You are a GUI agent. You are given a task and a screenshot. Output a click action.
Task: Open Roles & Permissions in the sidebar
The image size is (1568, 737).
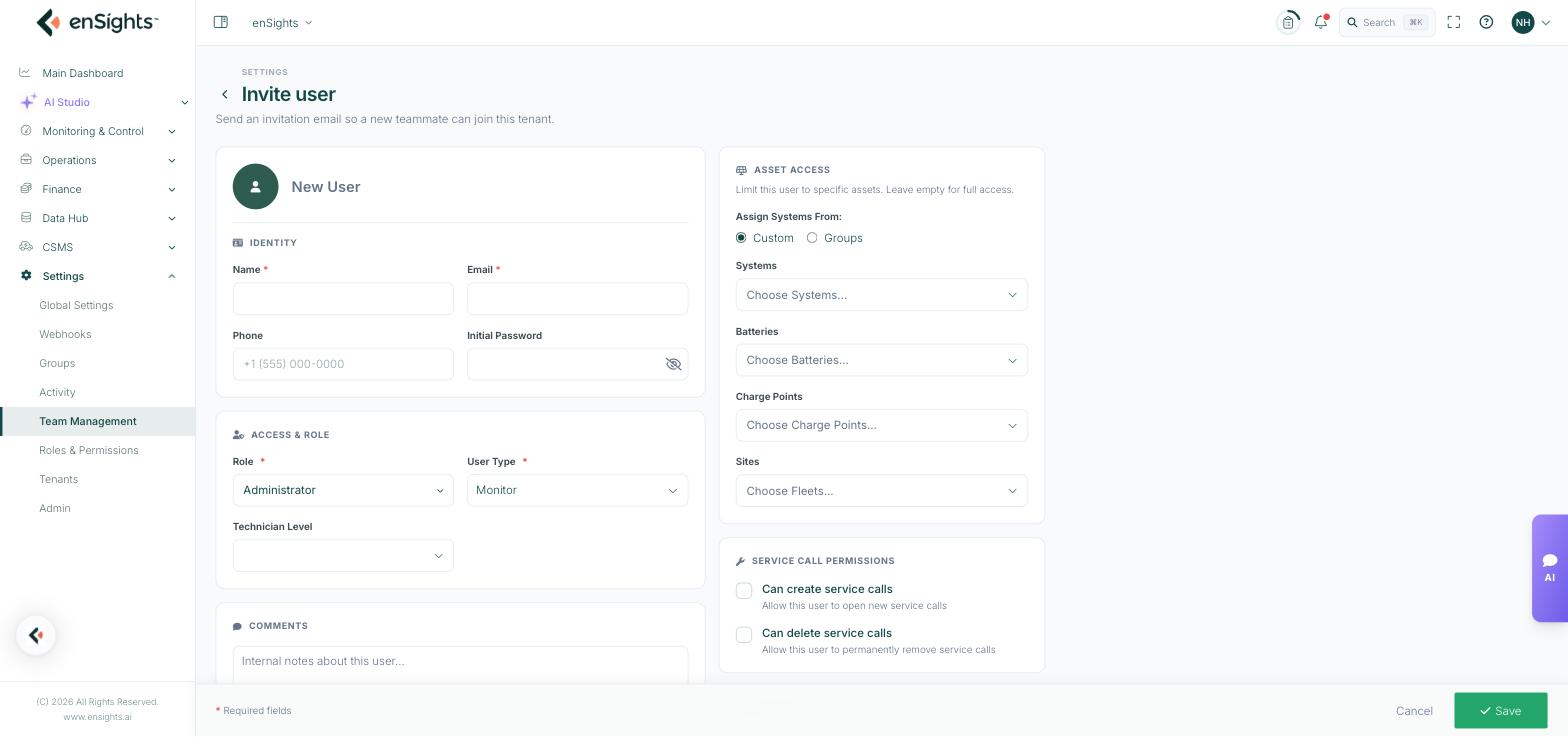(x=97, y=450)
